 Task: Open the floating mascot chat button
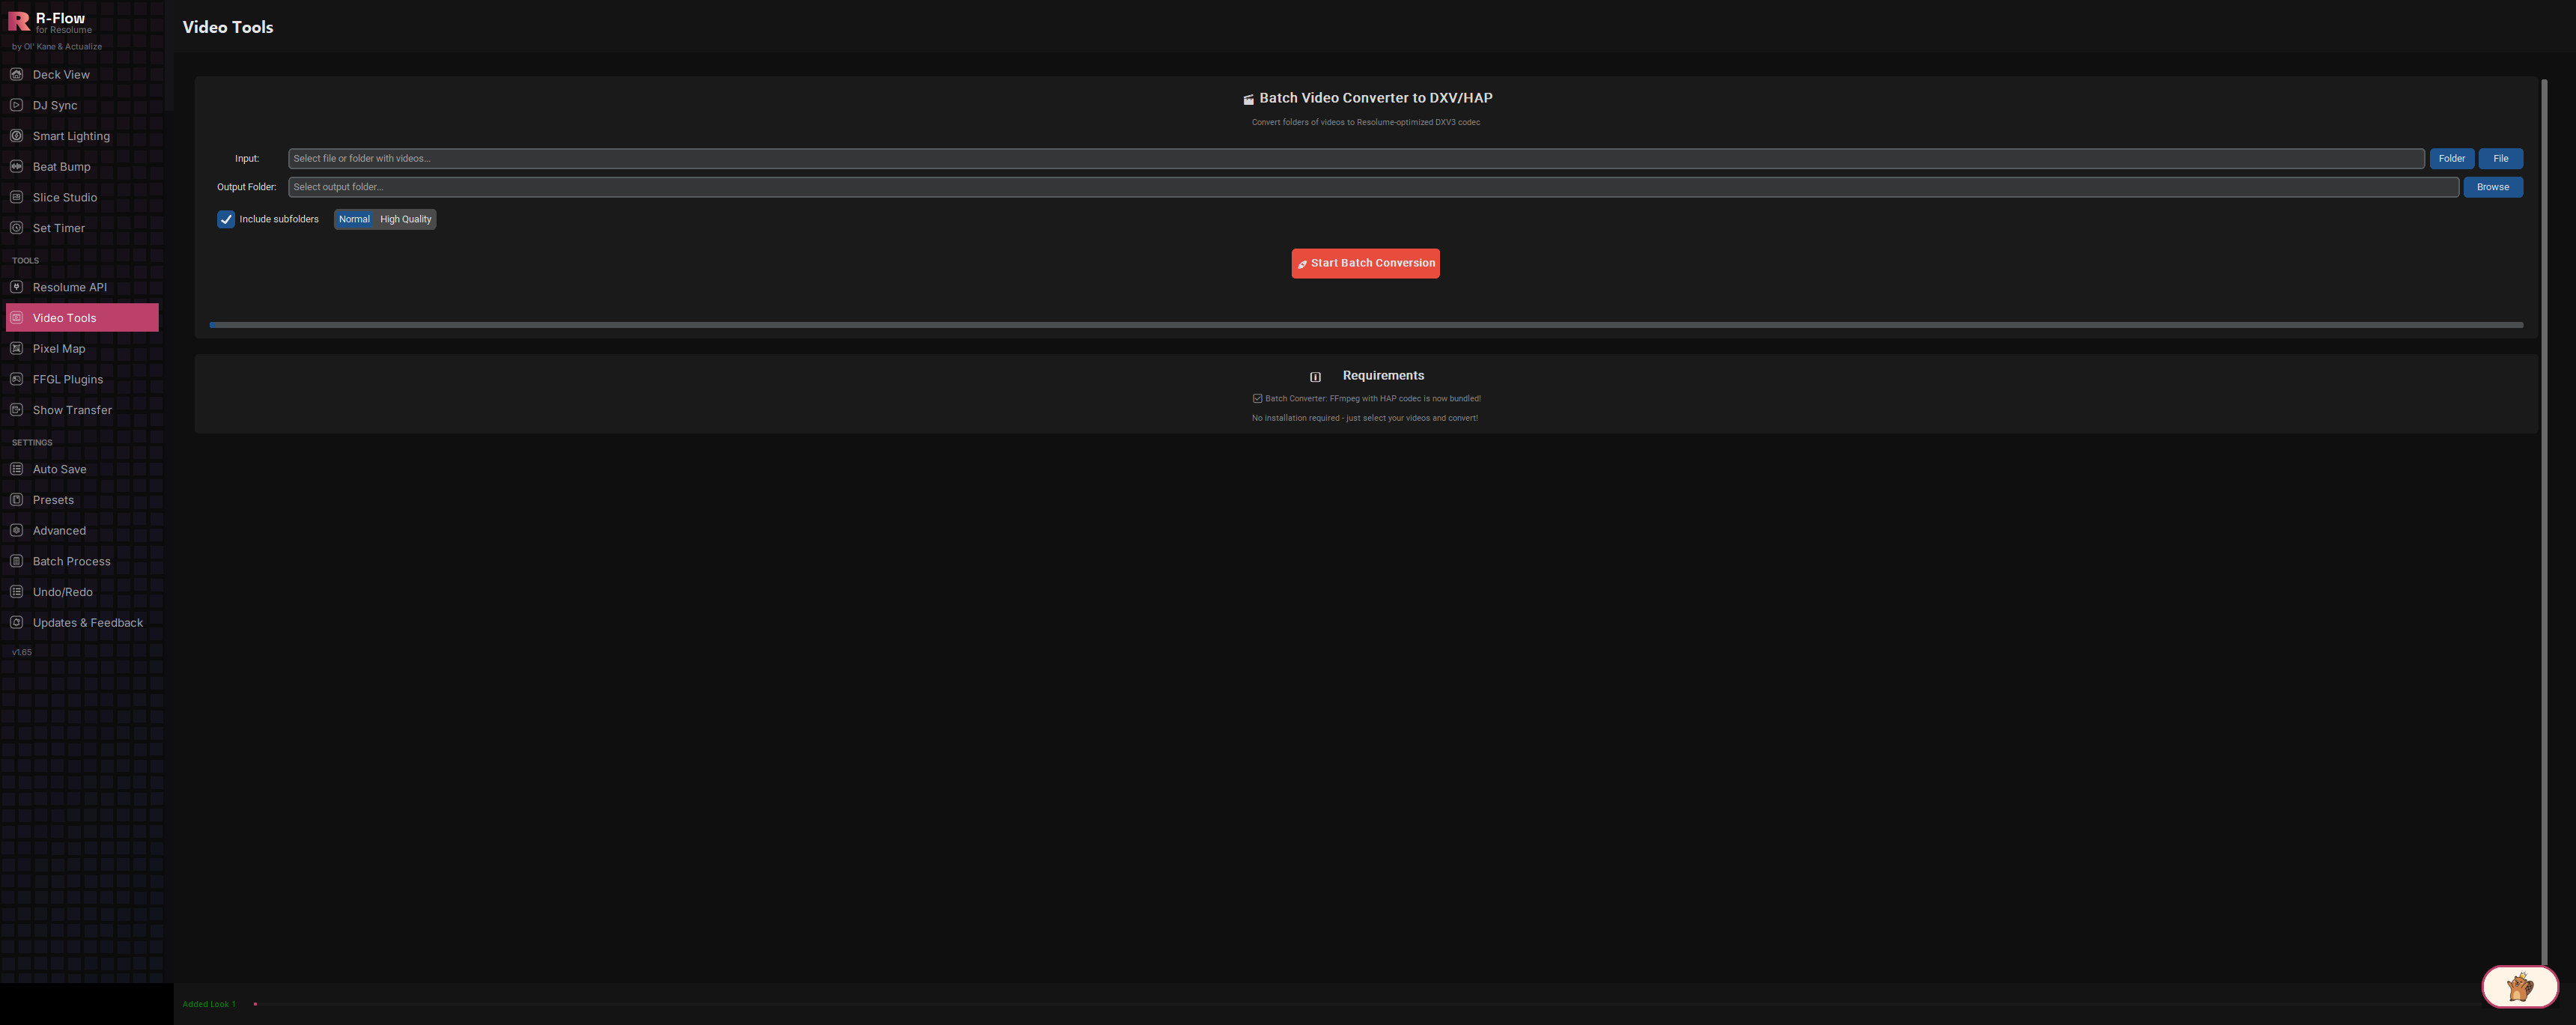point(2519,988)
